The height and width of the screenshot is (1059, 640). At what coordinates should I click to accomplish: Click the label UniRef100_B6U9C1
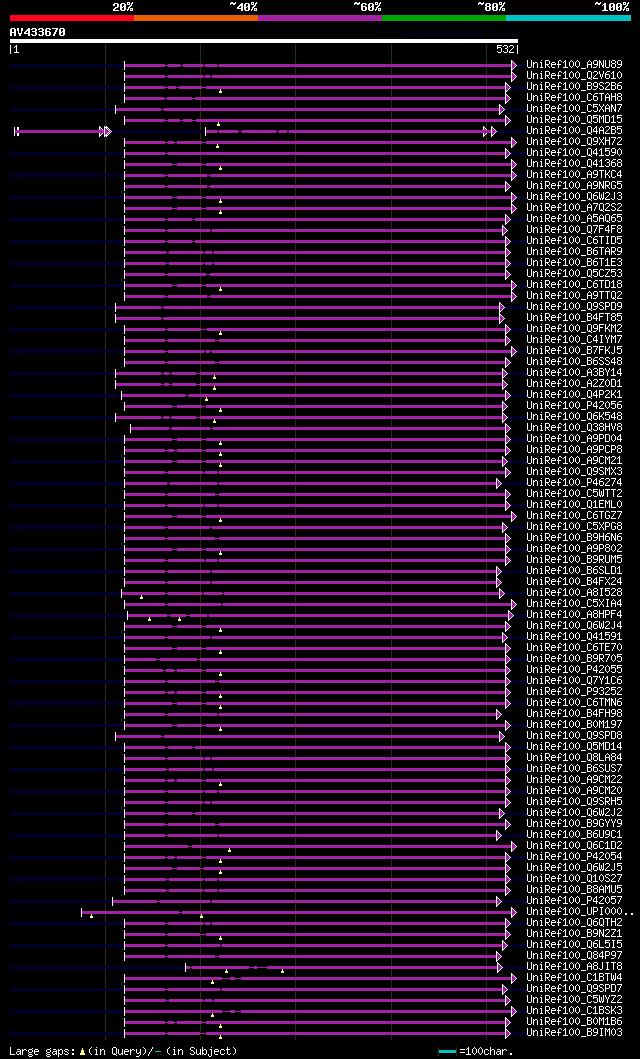(575, 835)
